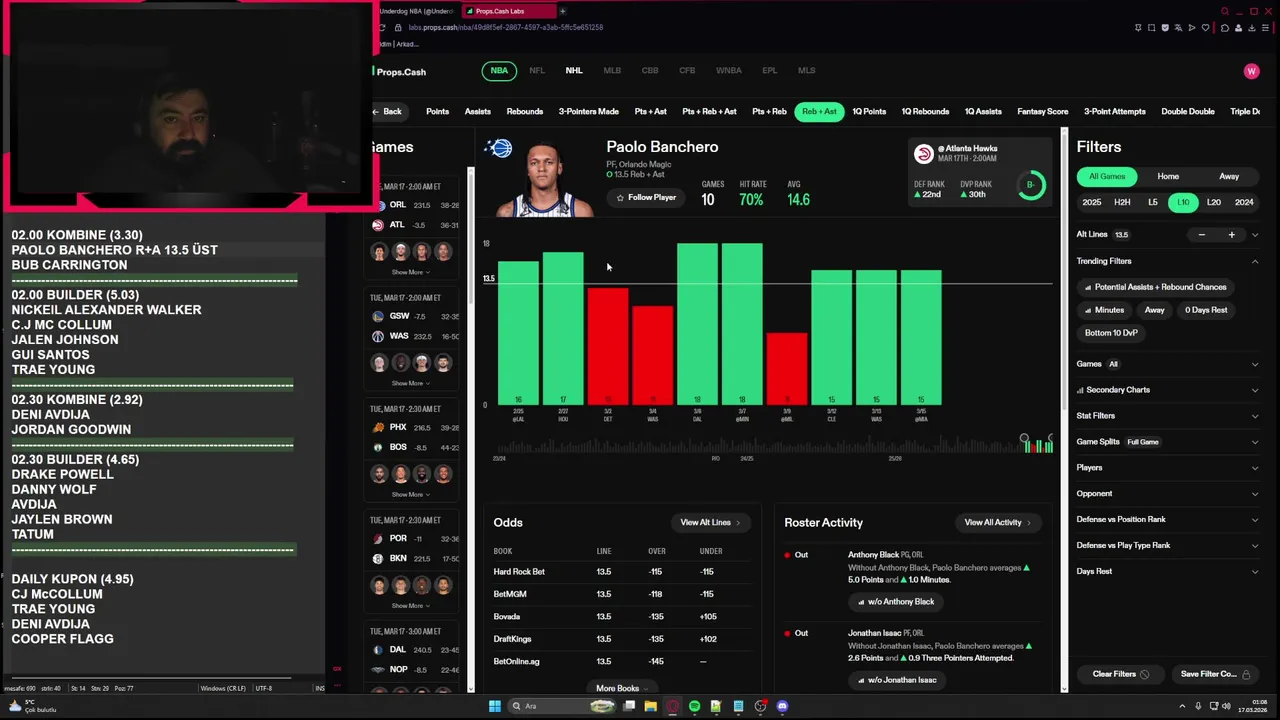Expand the Secondary Charts section
Screen dimensions: 1280x720
(1167, 390)
